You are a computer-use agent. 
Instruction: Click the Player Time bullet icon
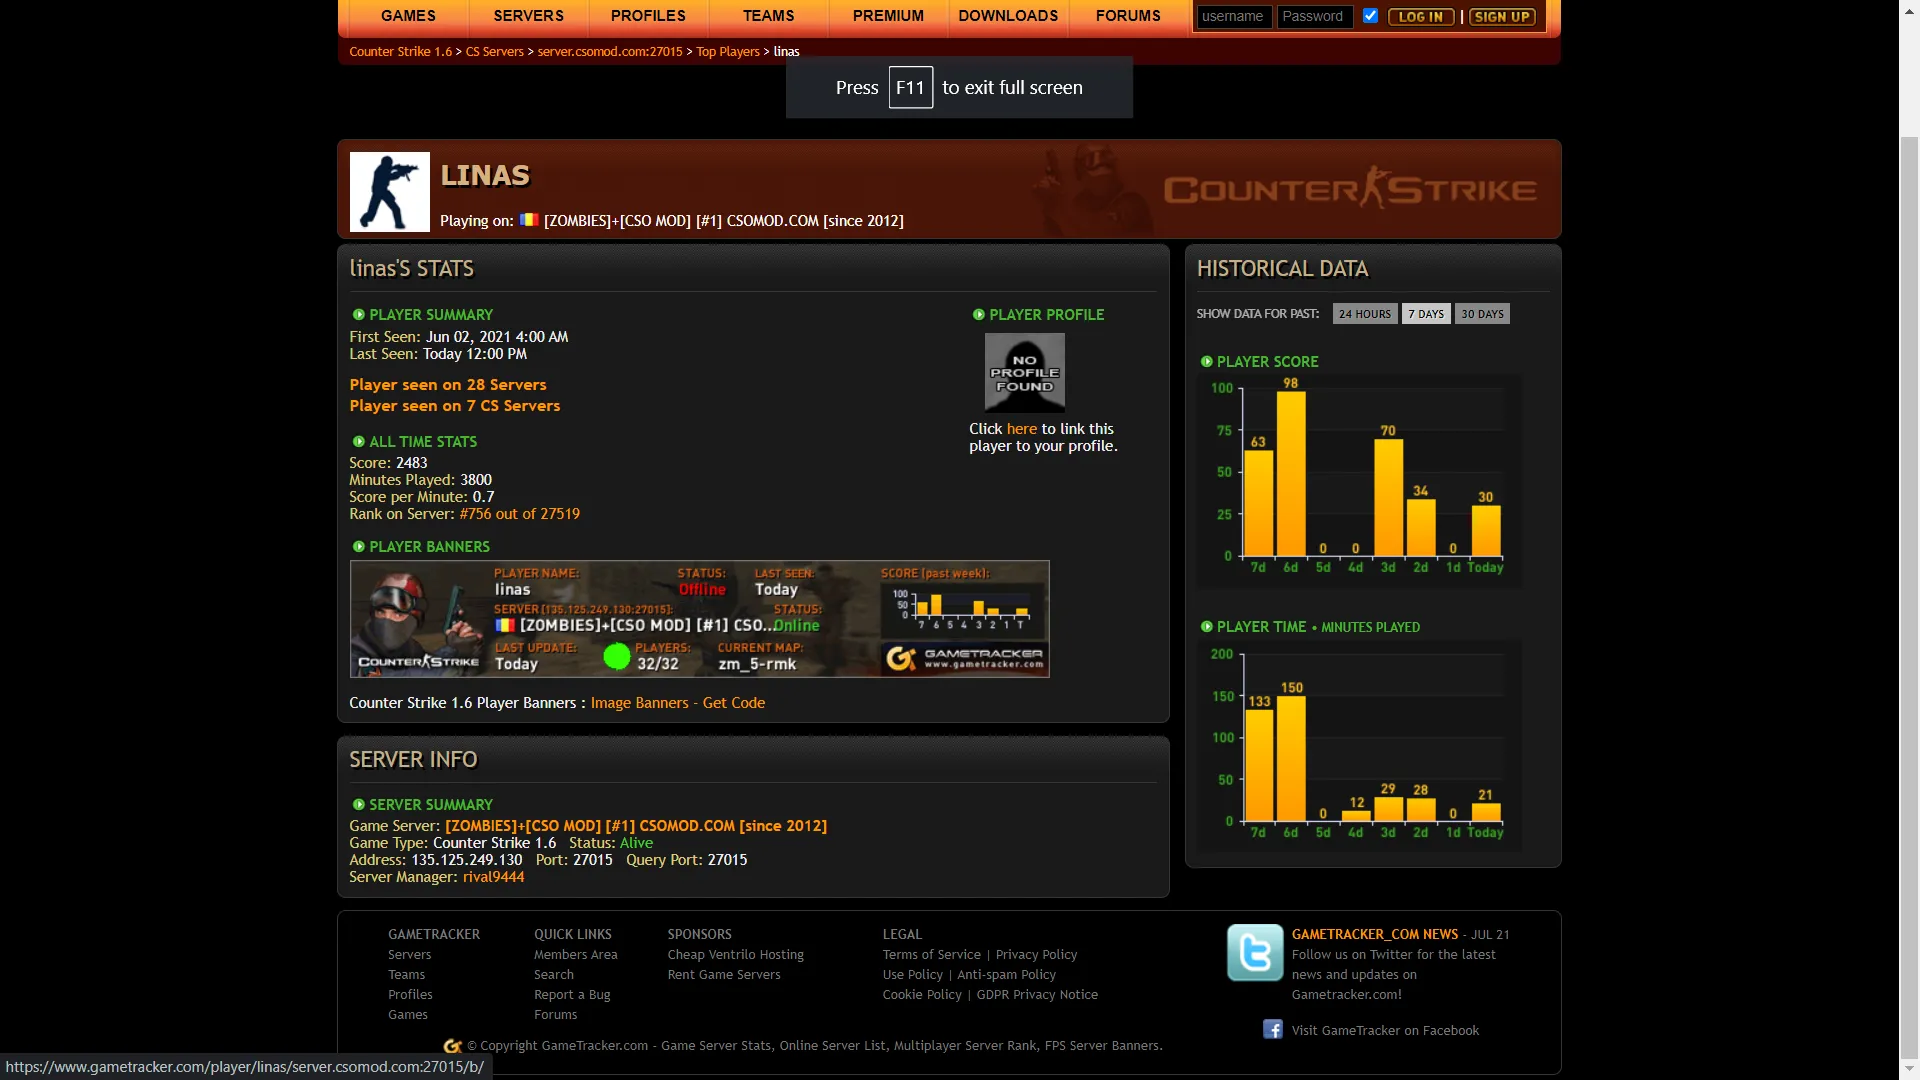coord(1206,626)
